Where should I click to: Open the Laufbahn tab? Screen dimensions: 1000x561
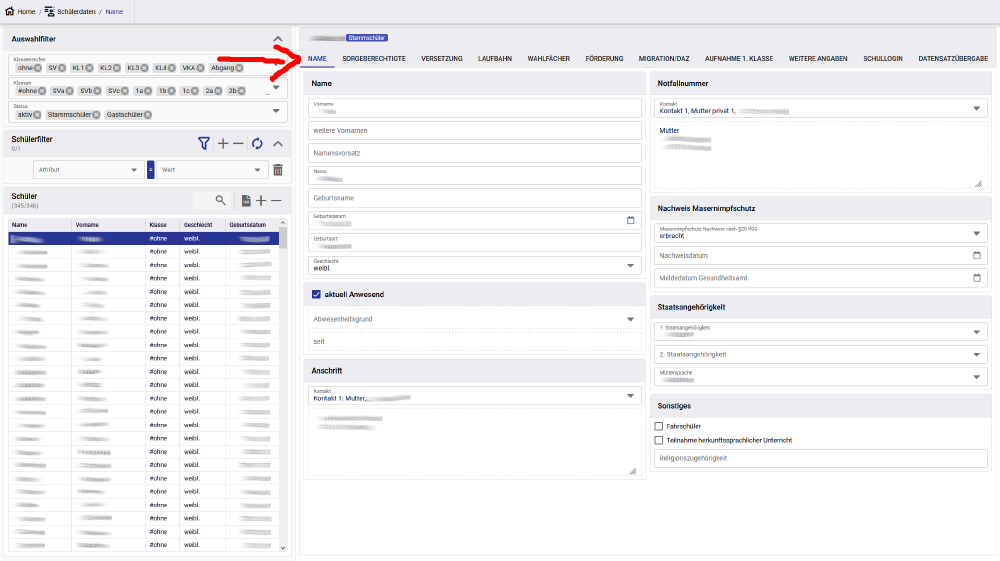(495, 59)
